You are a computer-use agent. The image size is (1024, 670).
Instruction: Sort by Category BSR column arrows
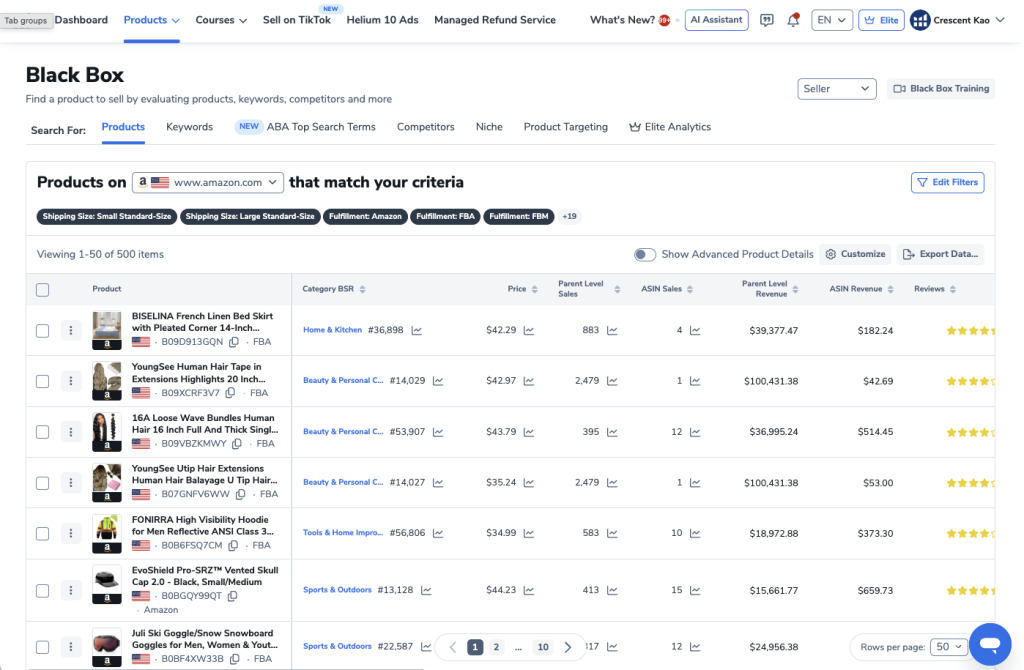363,290
